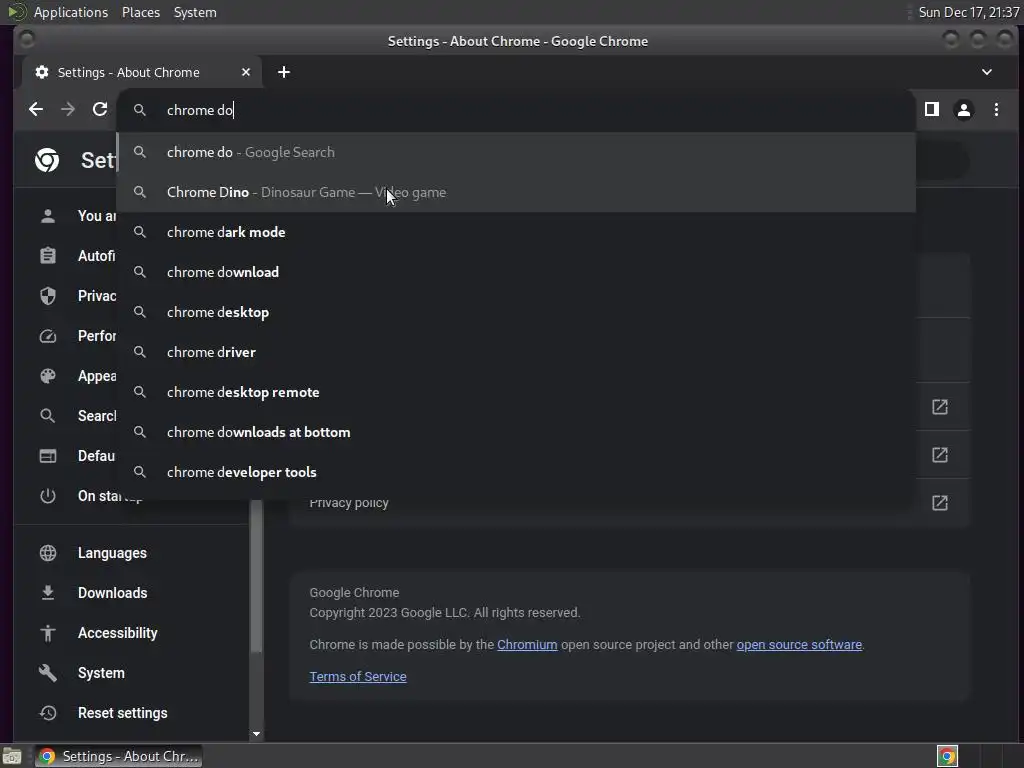The height and width of the screenshot is (768, 1024).
Task: Open the 'open source software' link
Action: (799, 645)
